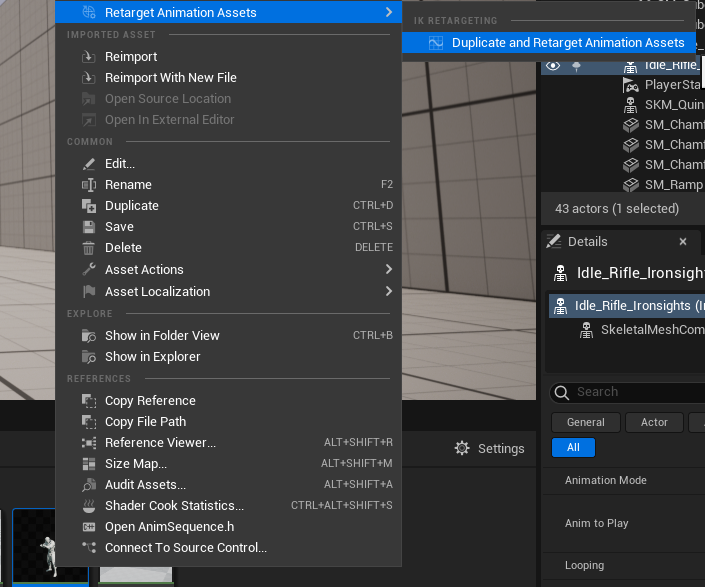The height and width of the screenshot is (587, 705).
Task: Click the Duplicate icon
Action: 89,206
